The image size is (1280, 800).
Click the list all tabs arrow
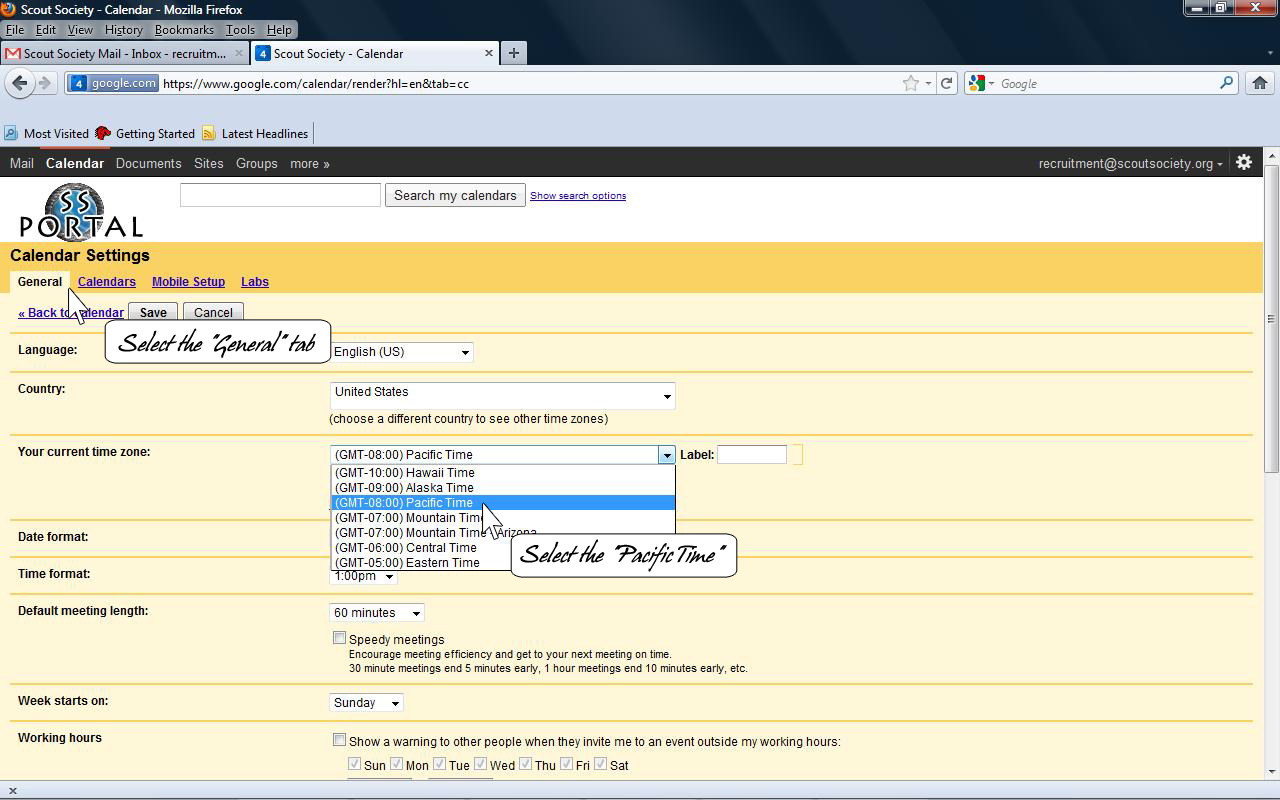coord(1269,53)
